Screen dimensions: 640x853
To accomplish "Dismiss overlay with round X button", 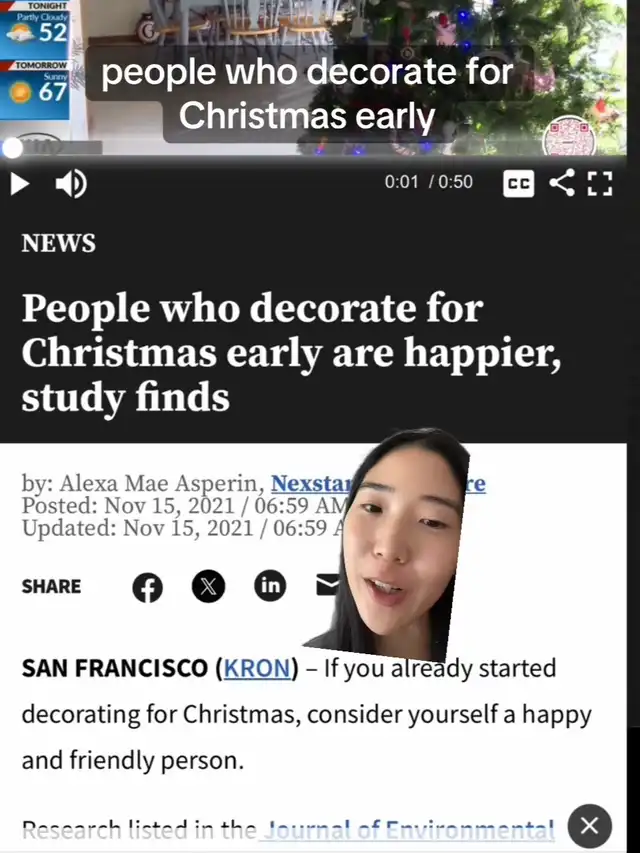I will pyautogui.click(x=589, y=826).
